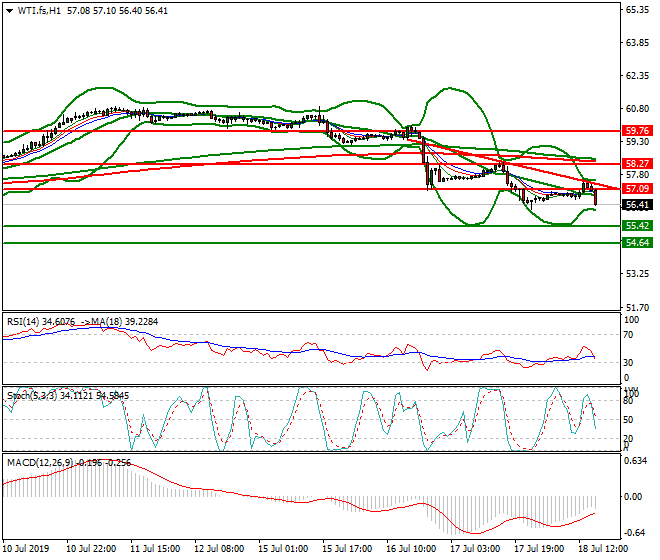Click the 60.80 price axis value
This screenshot has width=660, height=560.
(x=637, y=109)
